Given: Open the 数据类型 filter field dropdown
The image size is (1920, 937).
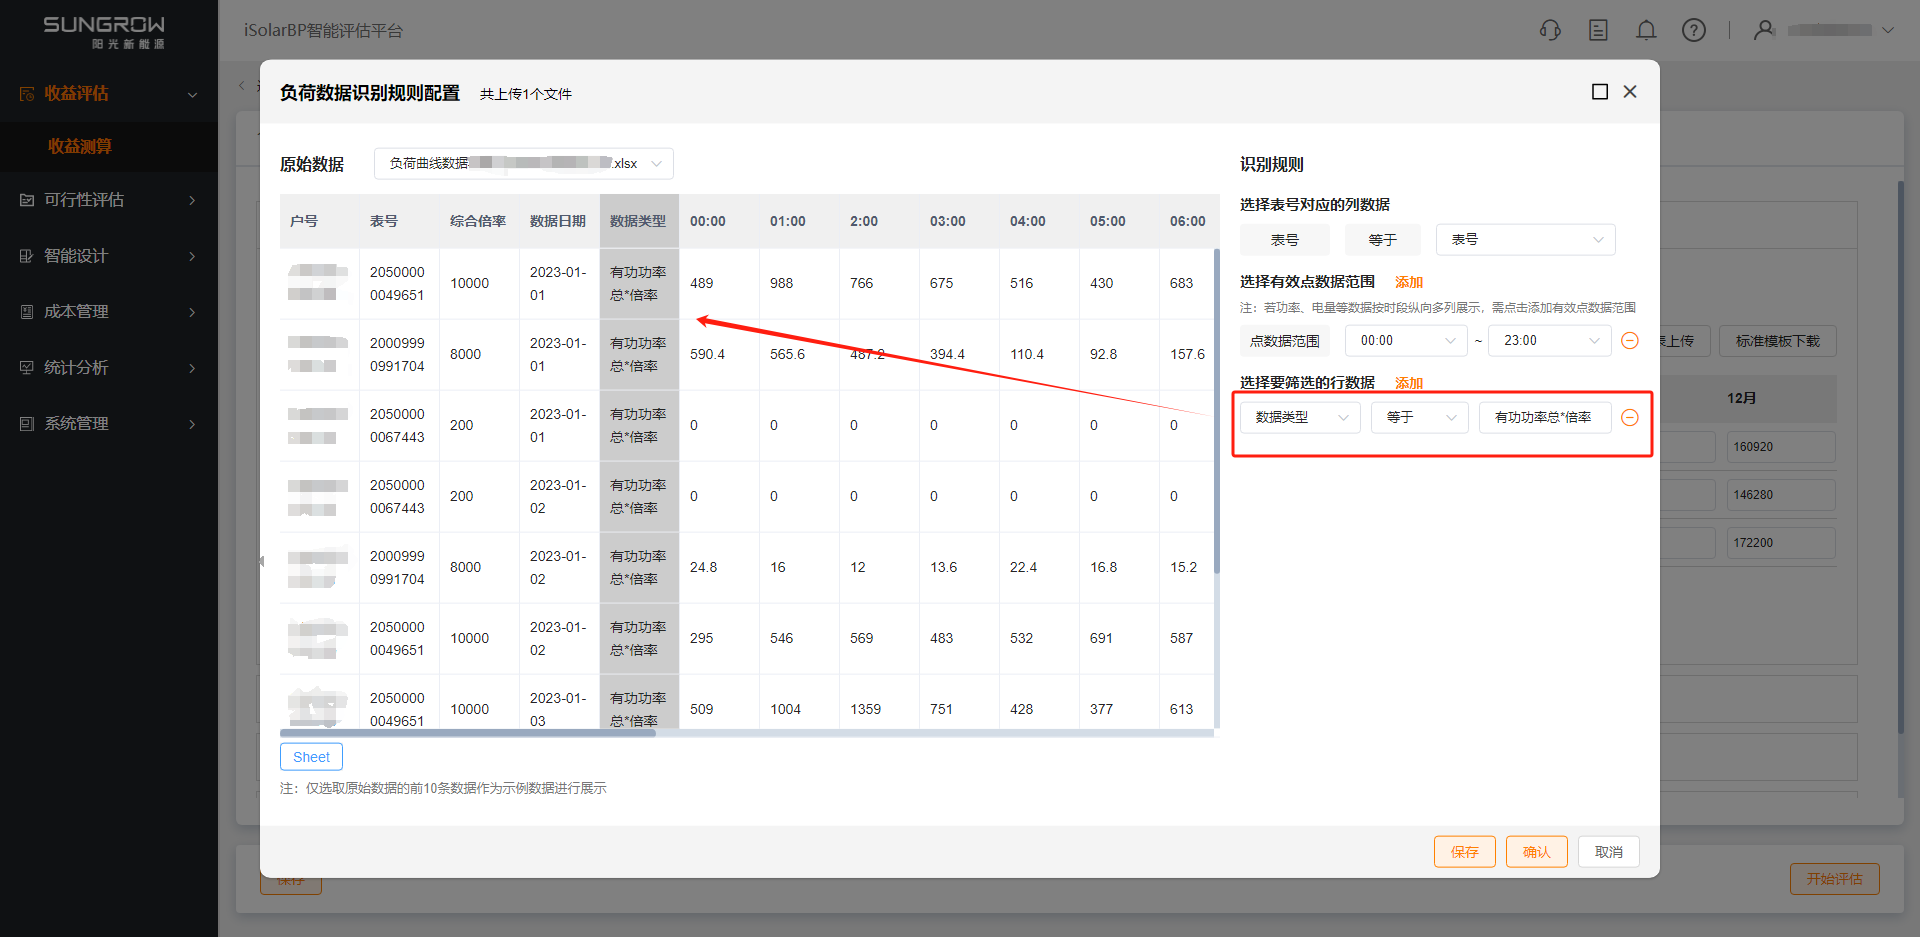Looking at the screenshot, I should (1300, 418).
